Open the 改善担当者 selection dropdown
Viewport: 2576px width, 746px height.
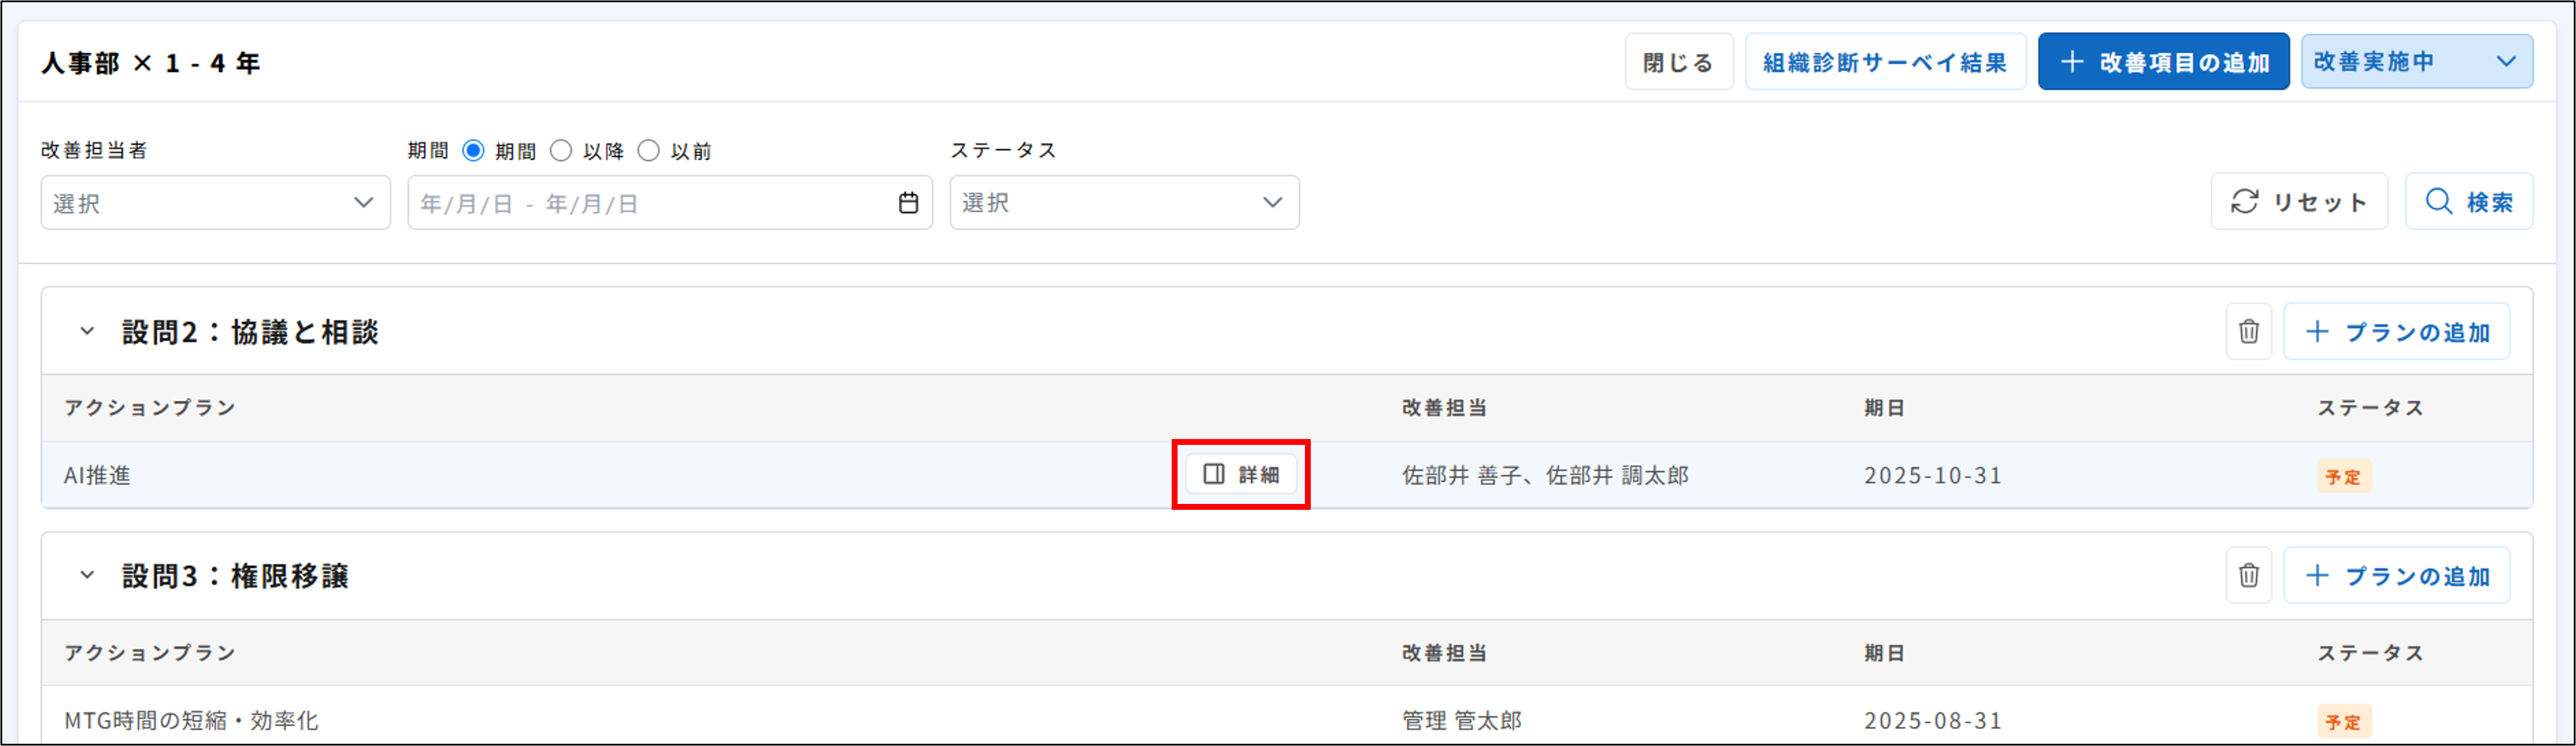coord(215,203)
